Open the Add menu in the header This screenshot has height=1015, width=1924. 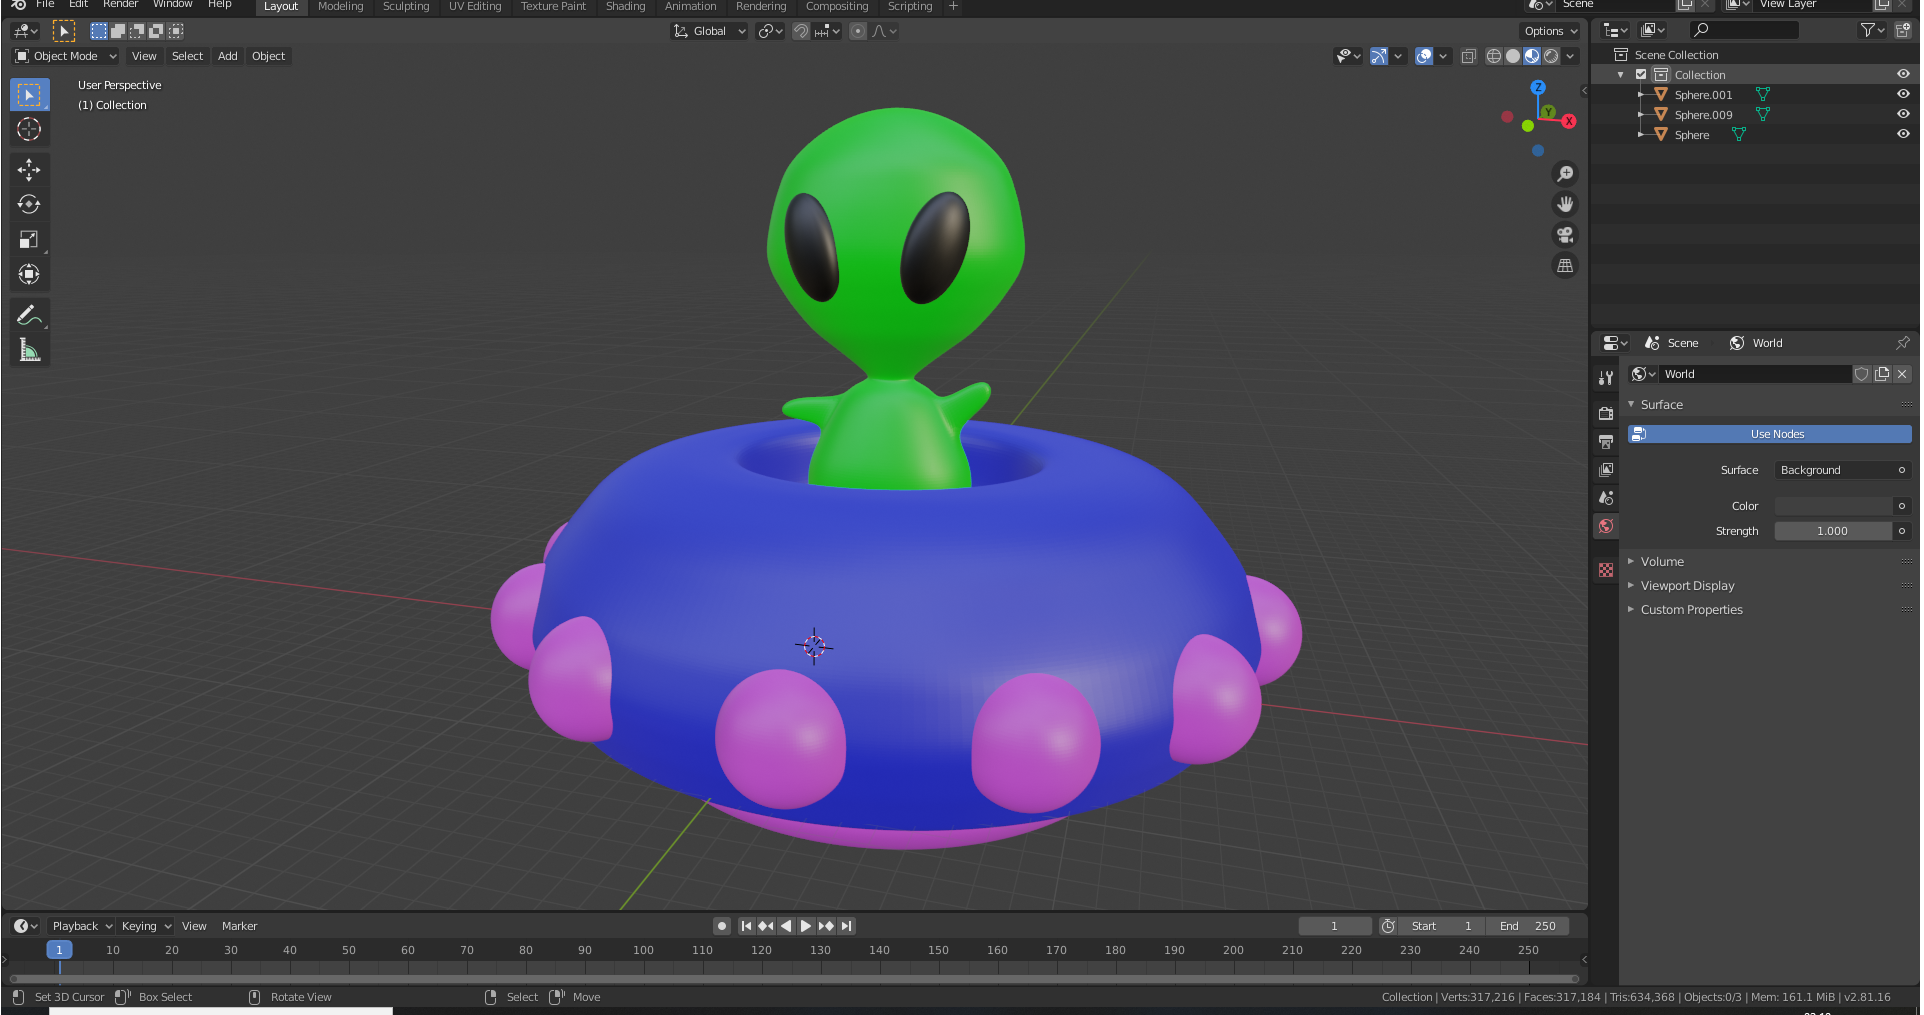(x=227, y=56)
